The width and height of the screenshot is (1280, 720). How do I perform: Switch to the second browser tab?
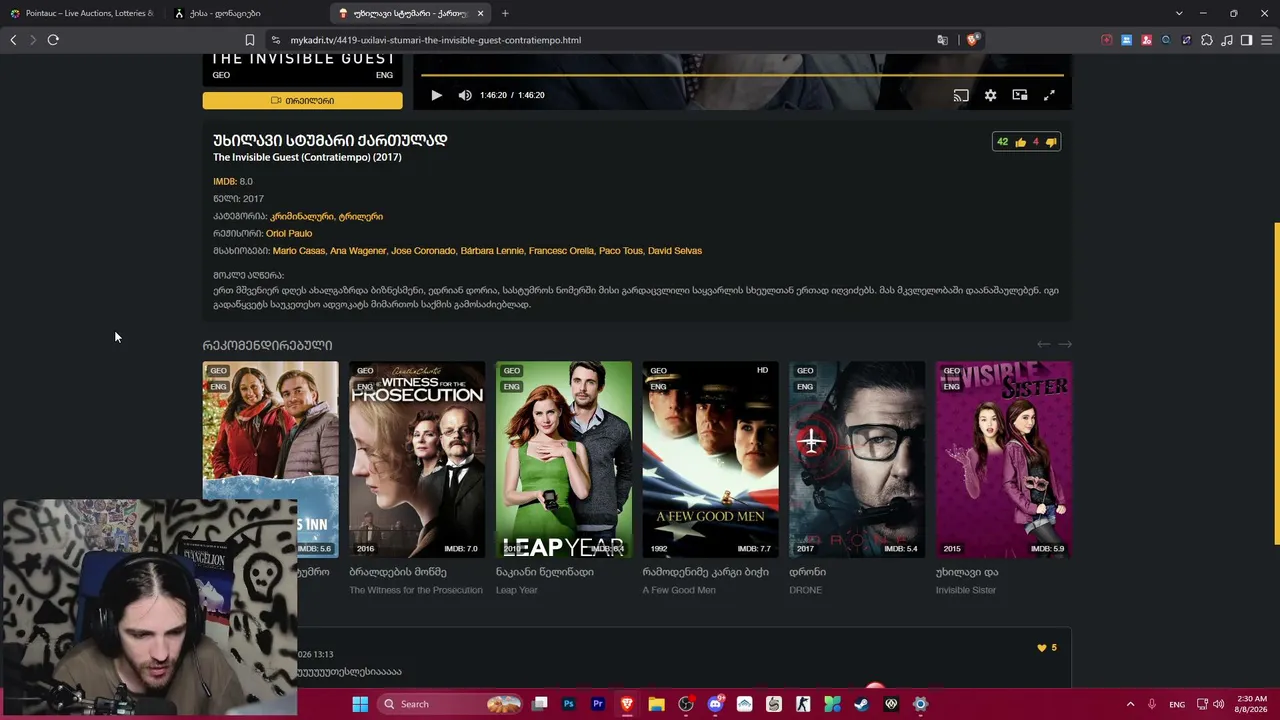tap(245, 13)
